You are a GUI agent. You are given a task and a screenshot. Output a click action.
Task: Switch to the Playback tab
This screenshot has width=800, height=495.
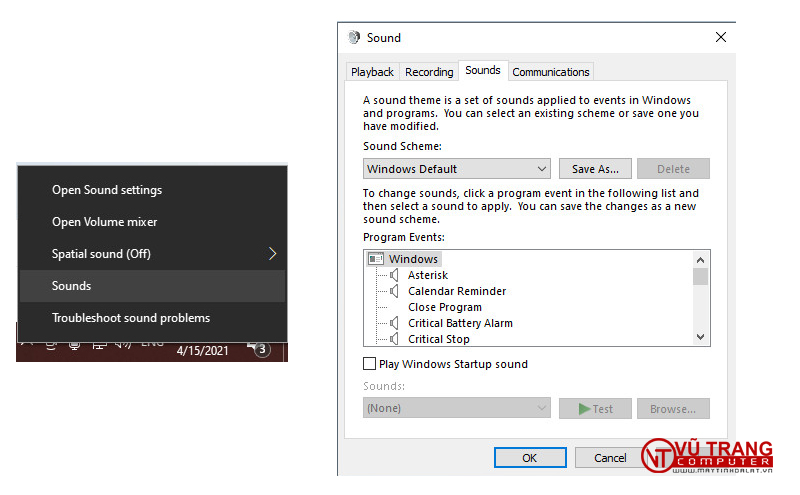click(x=372, y=72)
